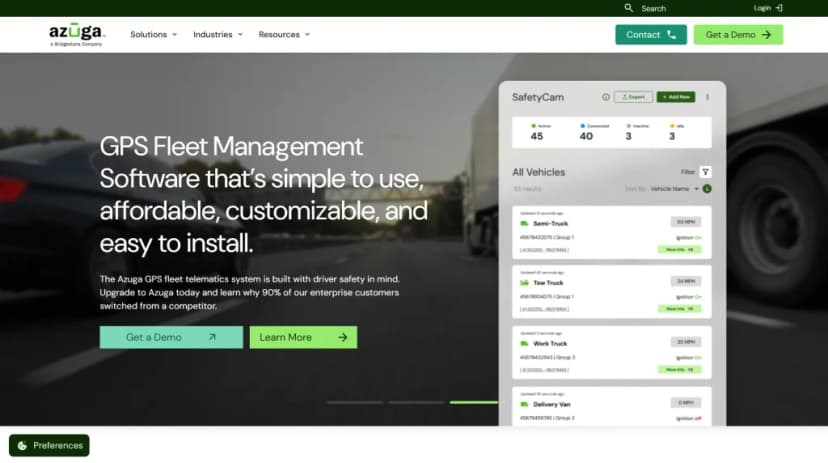The width and height of the screenshot is (828, 463).
Task: Click the Connected count 40
Action: (586, 136)
